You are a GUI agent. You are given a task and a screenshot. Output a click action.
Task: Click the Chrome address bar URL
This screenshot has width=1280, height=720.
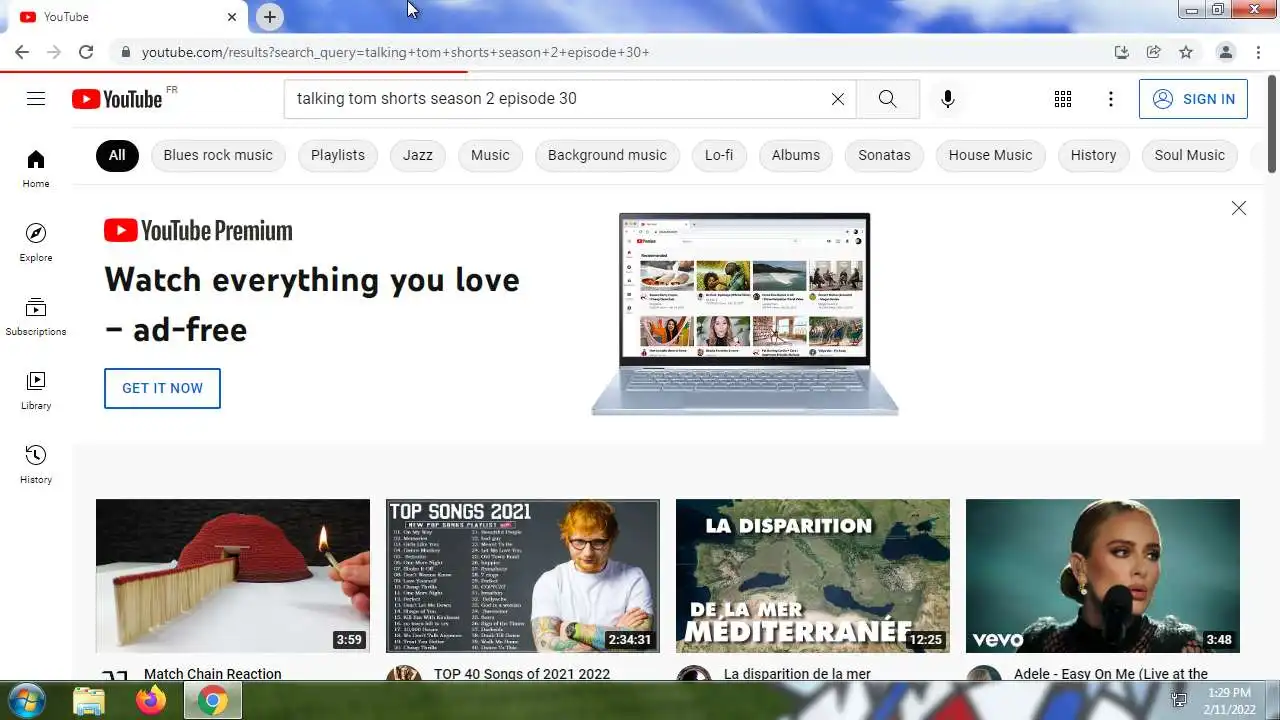coord(396,52)
